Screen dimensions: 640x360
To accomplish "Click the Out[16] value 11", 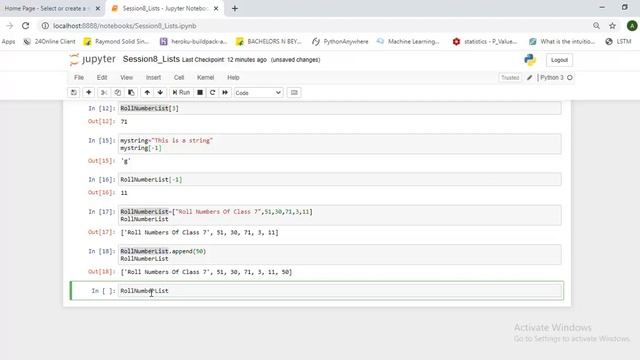I will 124,193.
